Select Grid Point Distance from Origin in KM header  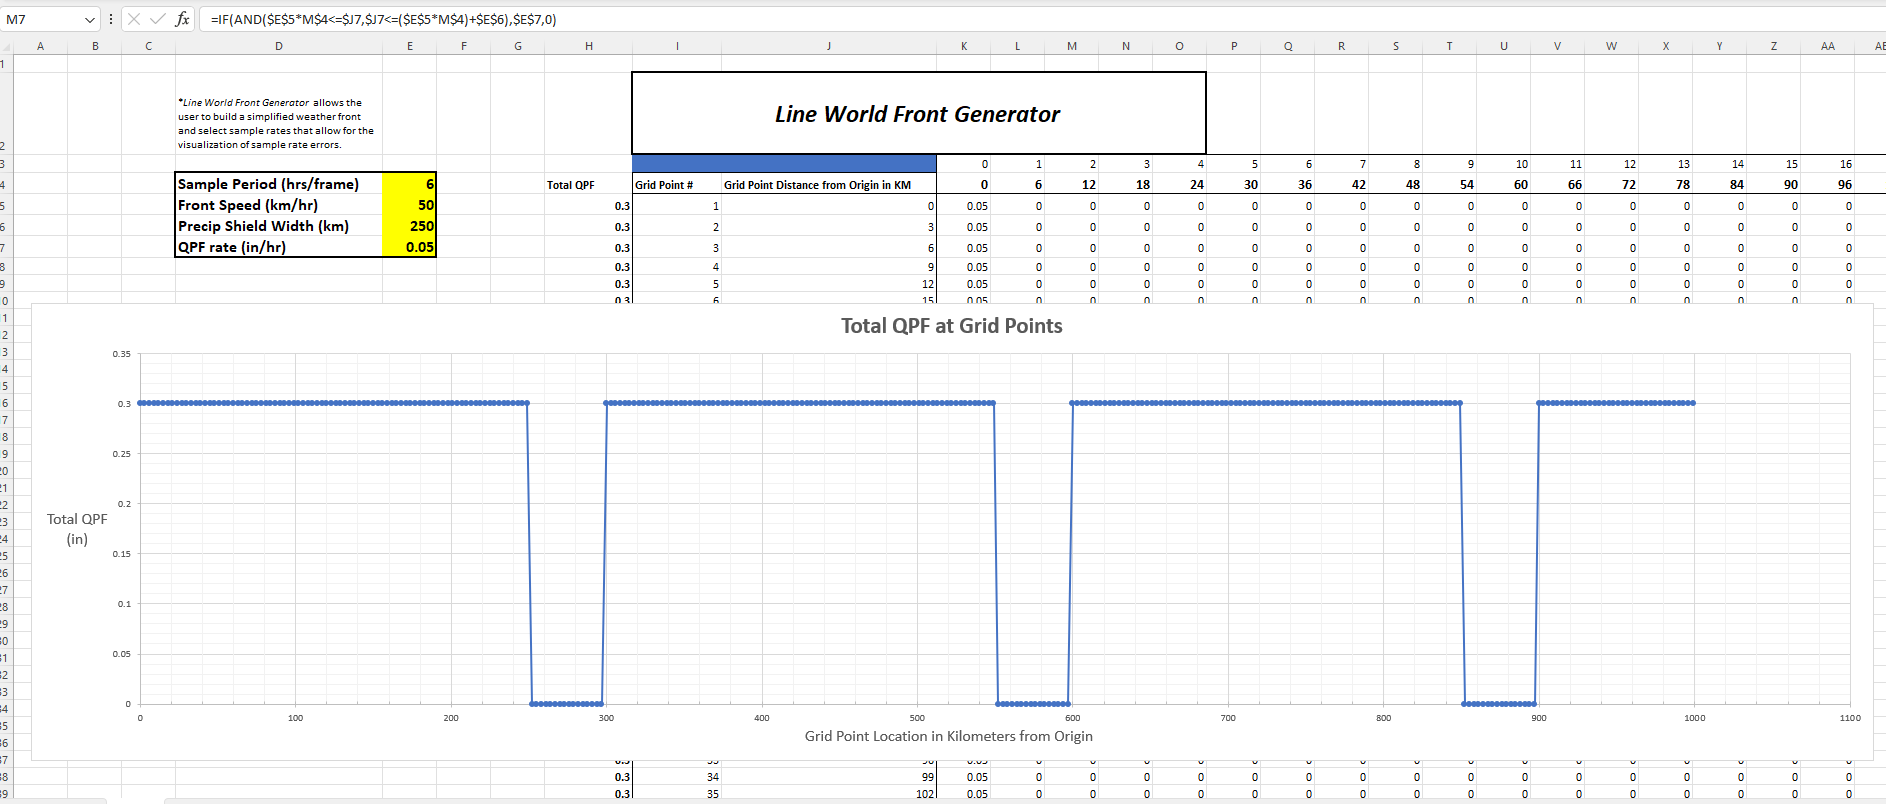(x=829, y=185)
